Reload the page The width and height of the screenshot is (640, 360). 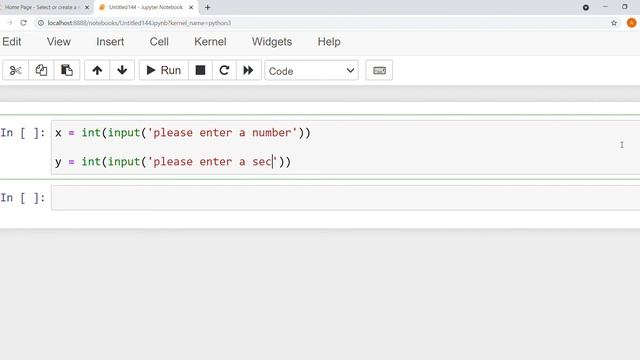click(24, 23)
